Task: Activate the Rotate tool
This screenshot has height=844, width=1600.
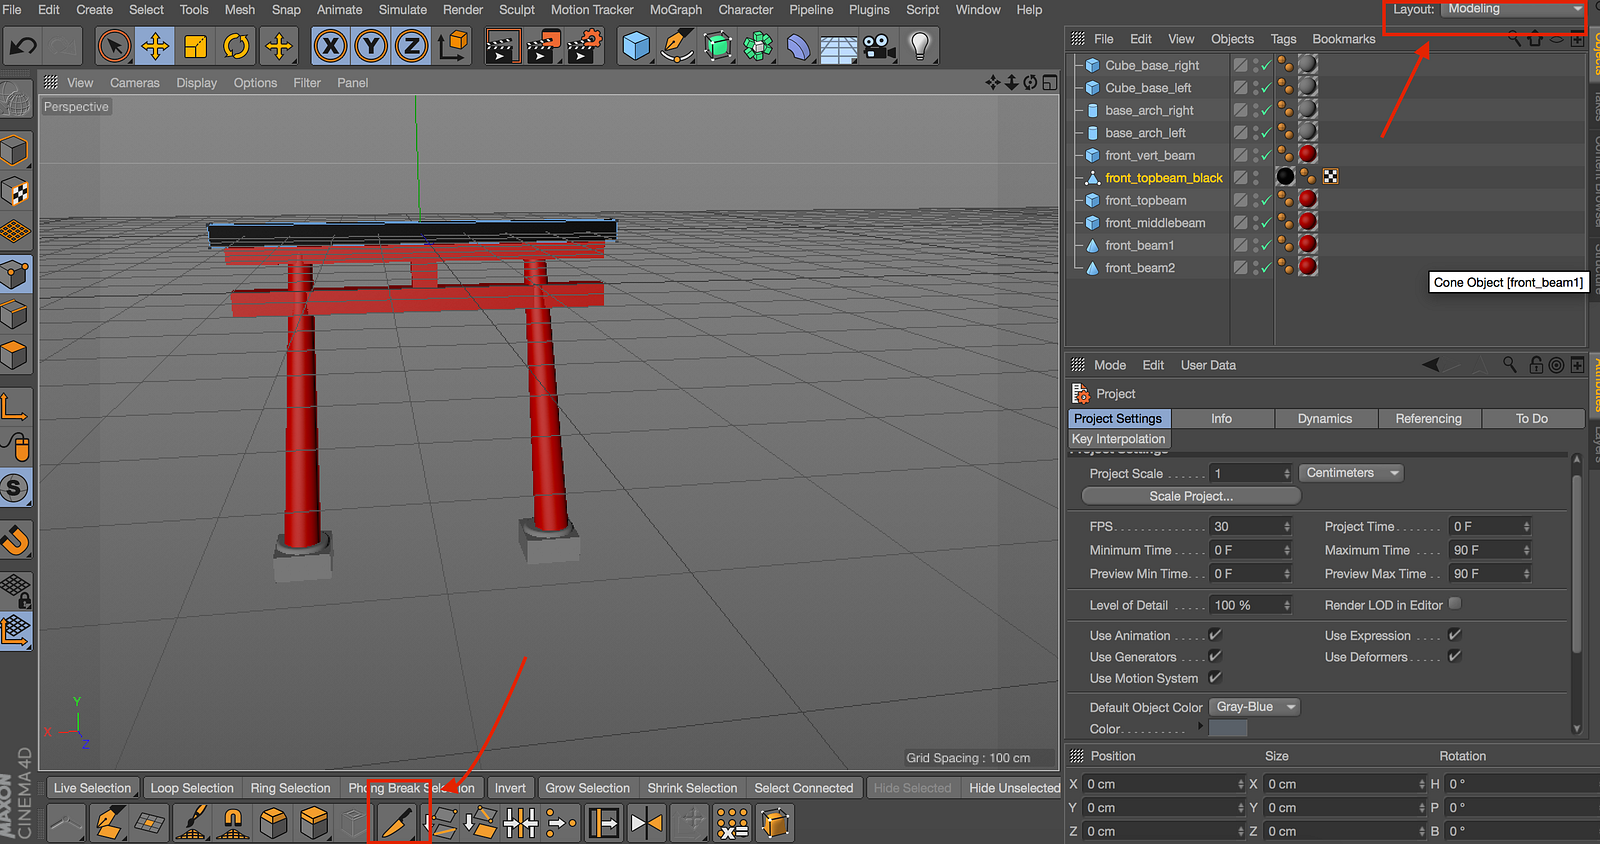Action: click(x=236, y=46)
